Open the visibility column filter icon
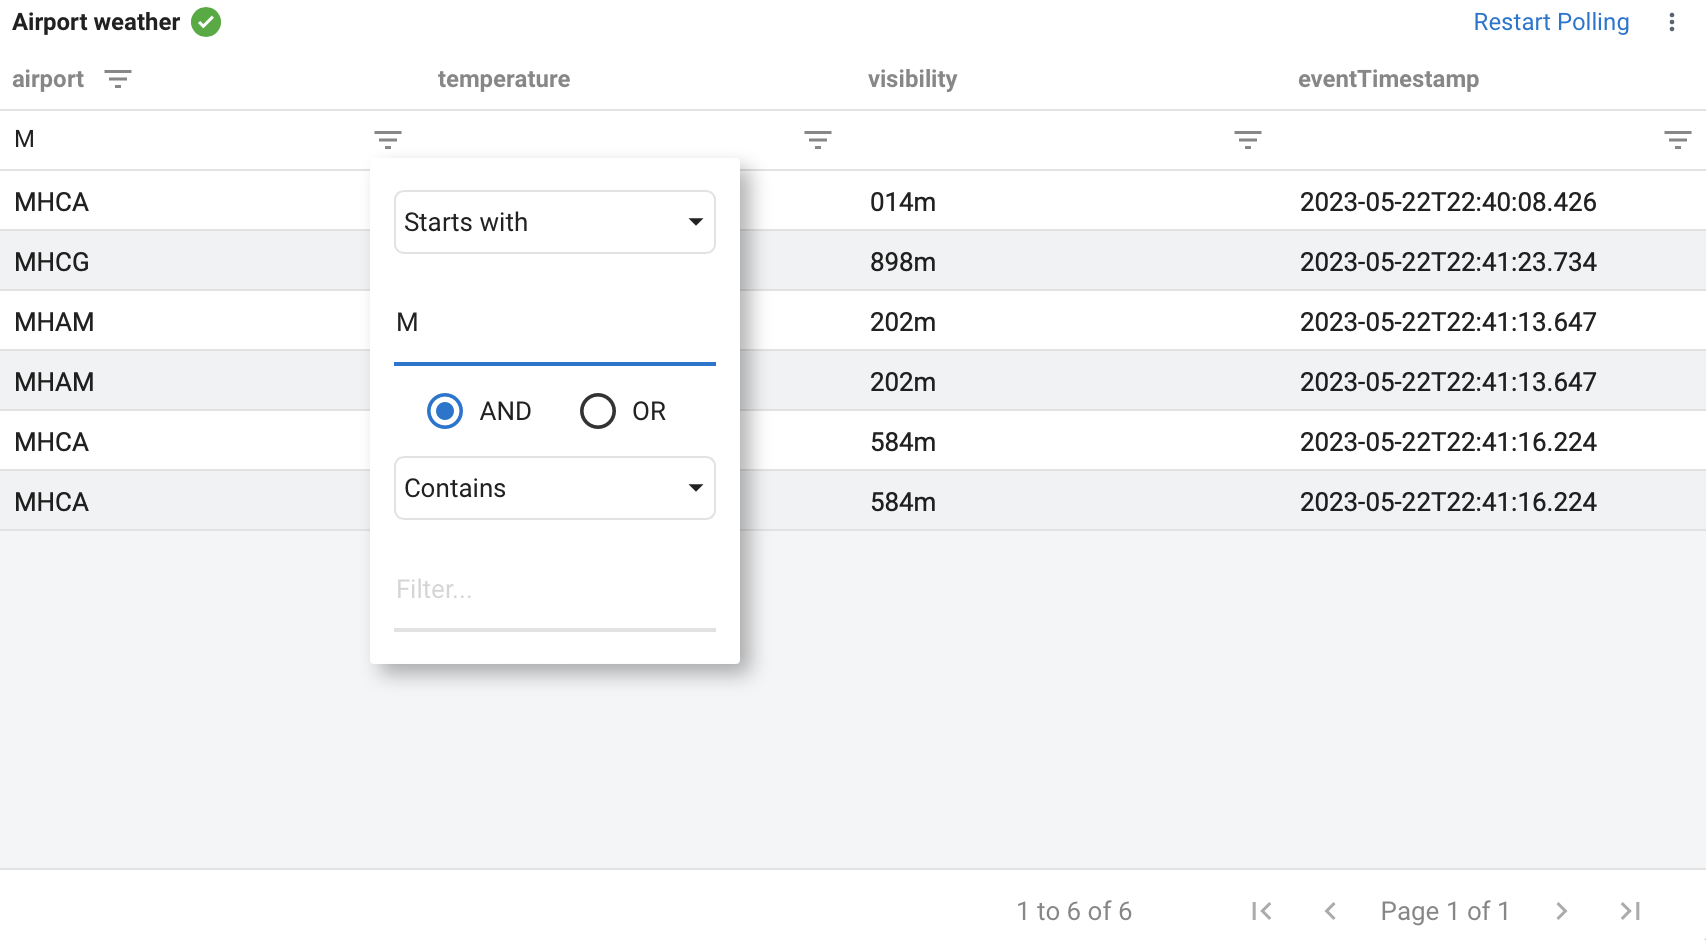The height and width of the screenshot is (940, 1706). click(1248, 140)
